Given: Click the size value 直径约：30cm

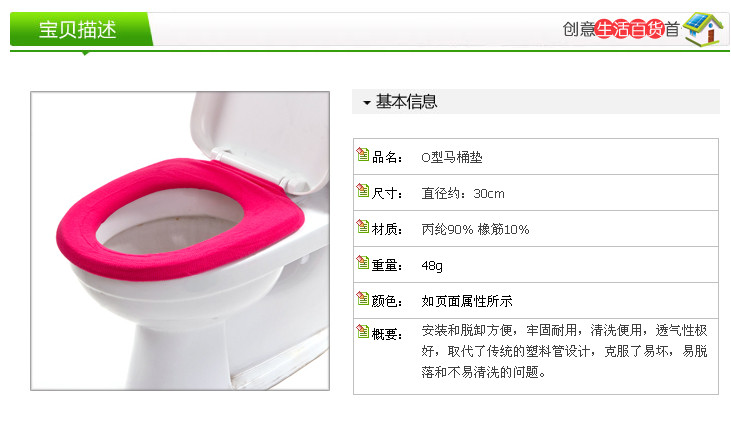Looking at the screenshot, I should point(463,193).
